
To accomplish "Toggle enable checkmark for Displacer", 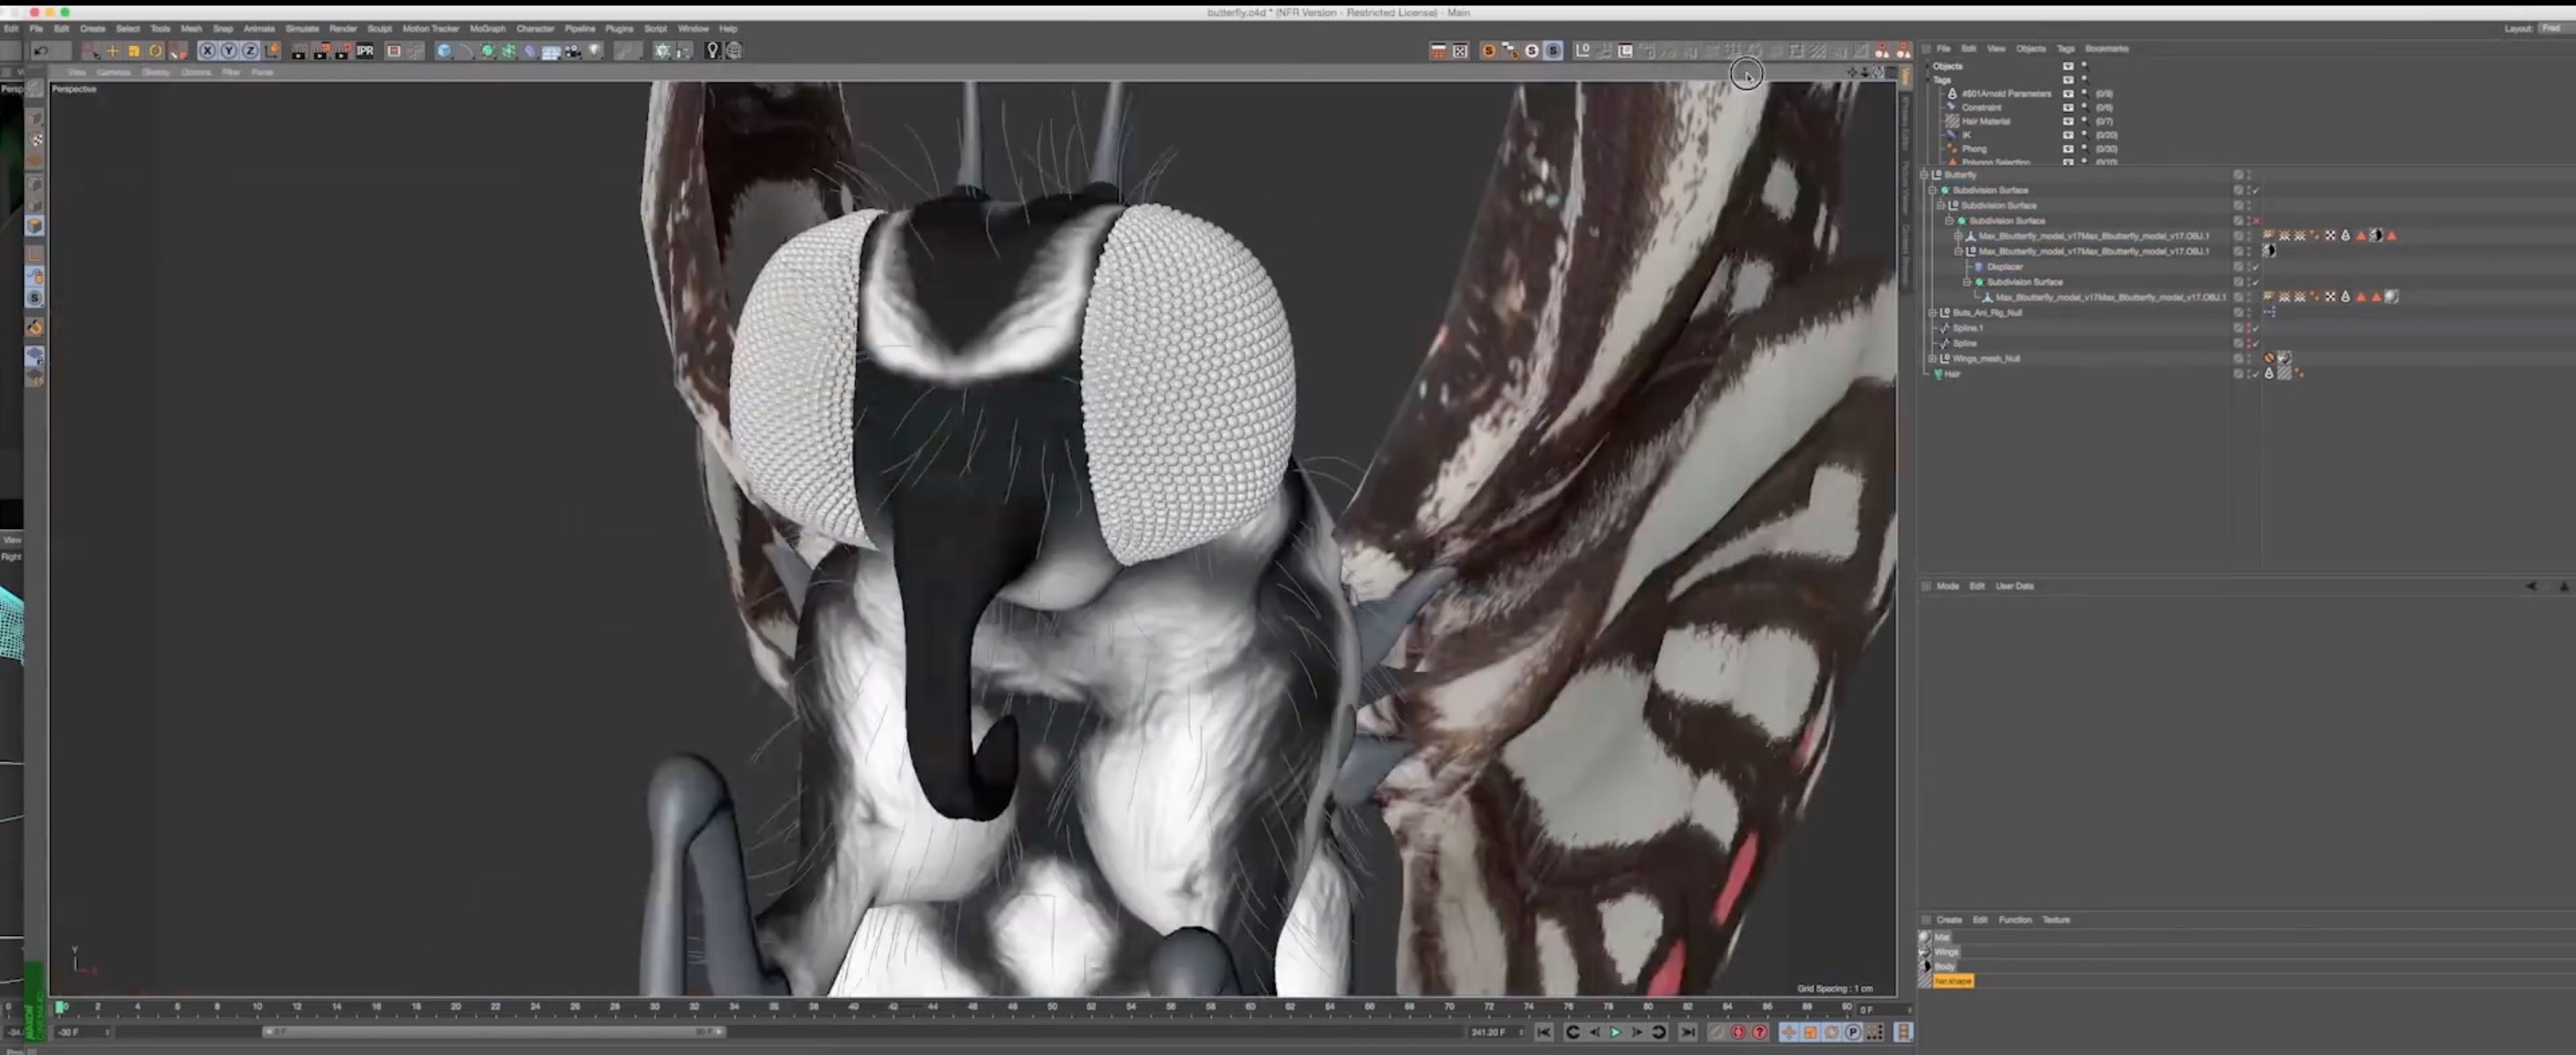I will pos(2256,267).
